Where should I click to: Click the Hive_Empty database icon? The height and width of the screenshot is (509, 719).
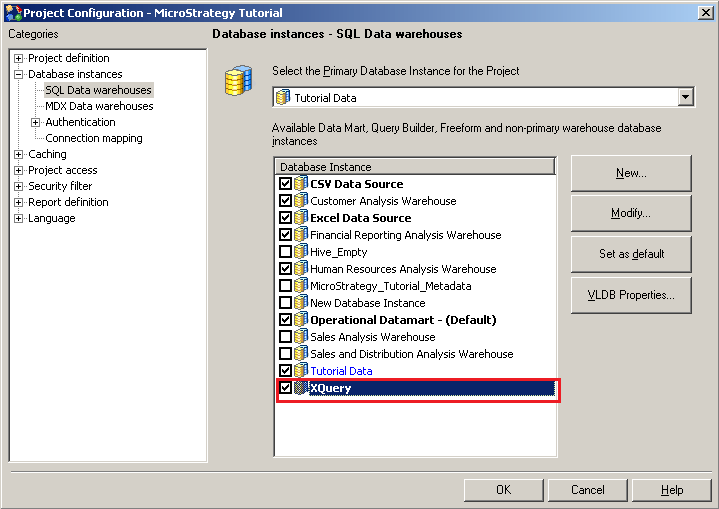point(301,251)
